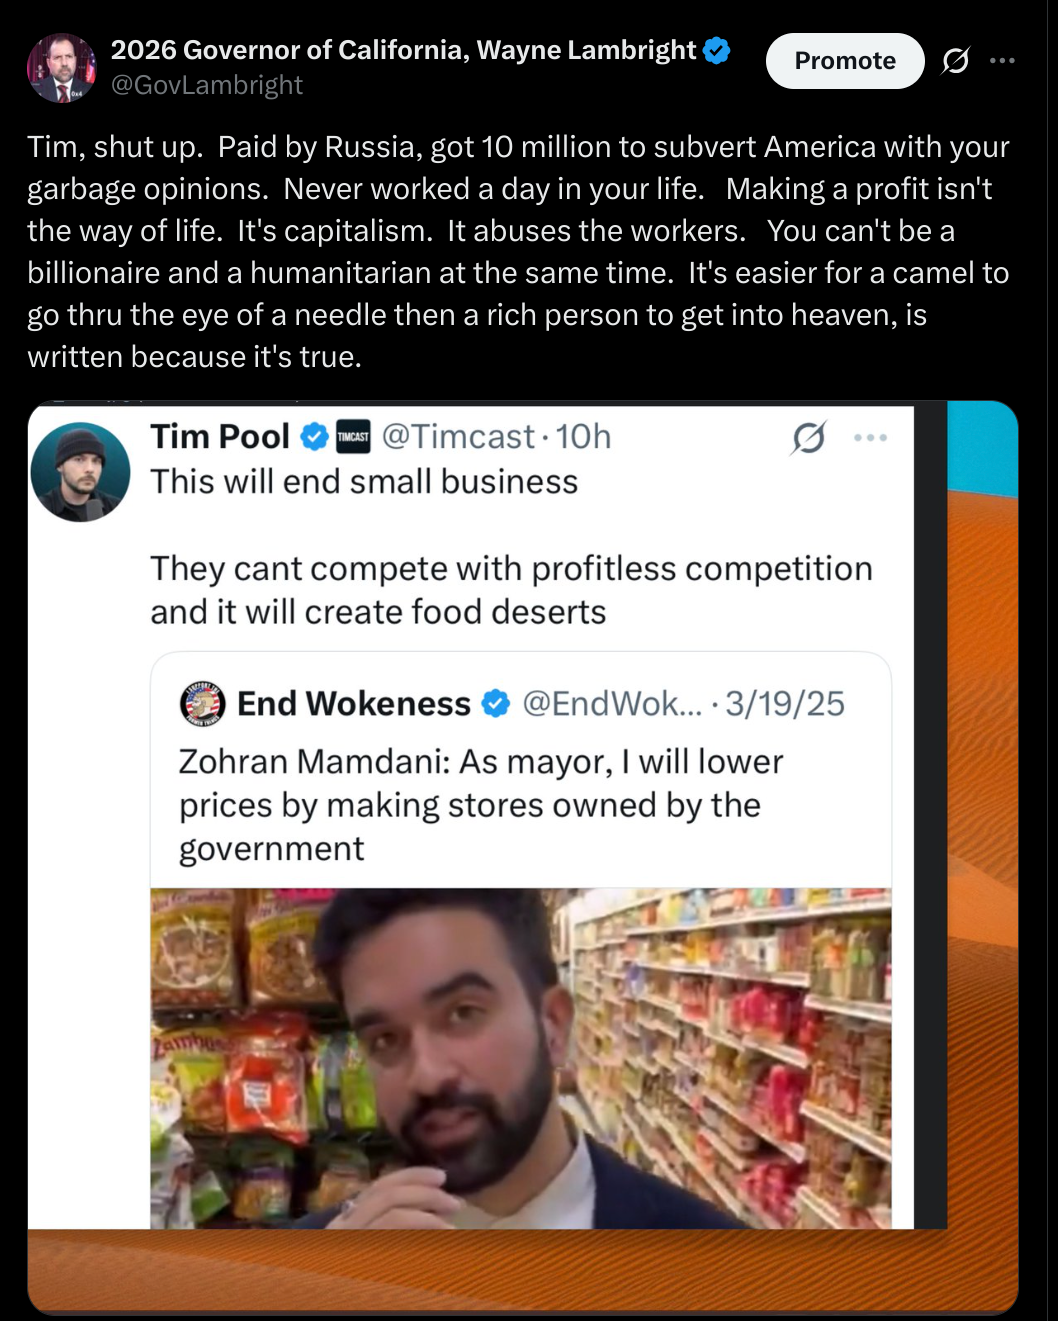
Task: Click the blue verified badge next to Wayne Lambright
Action: click(717, 50)
